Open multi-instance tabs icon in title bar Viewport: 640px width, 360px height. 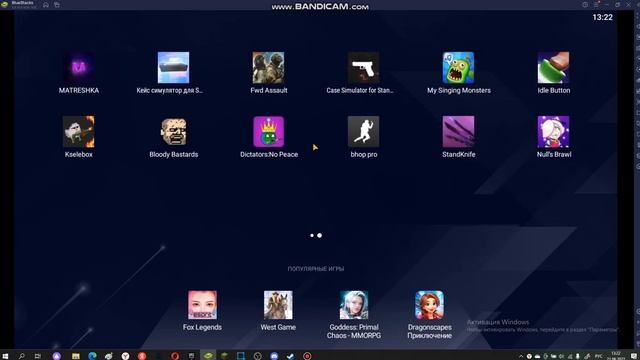coord(57,5)
